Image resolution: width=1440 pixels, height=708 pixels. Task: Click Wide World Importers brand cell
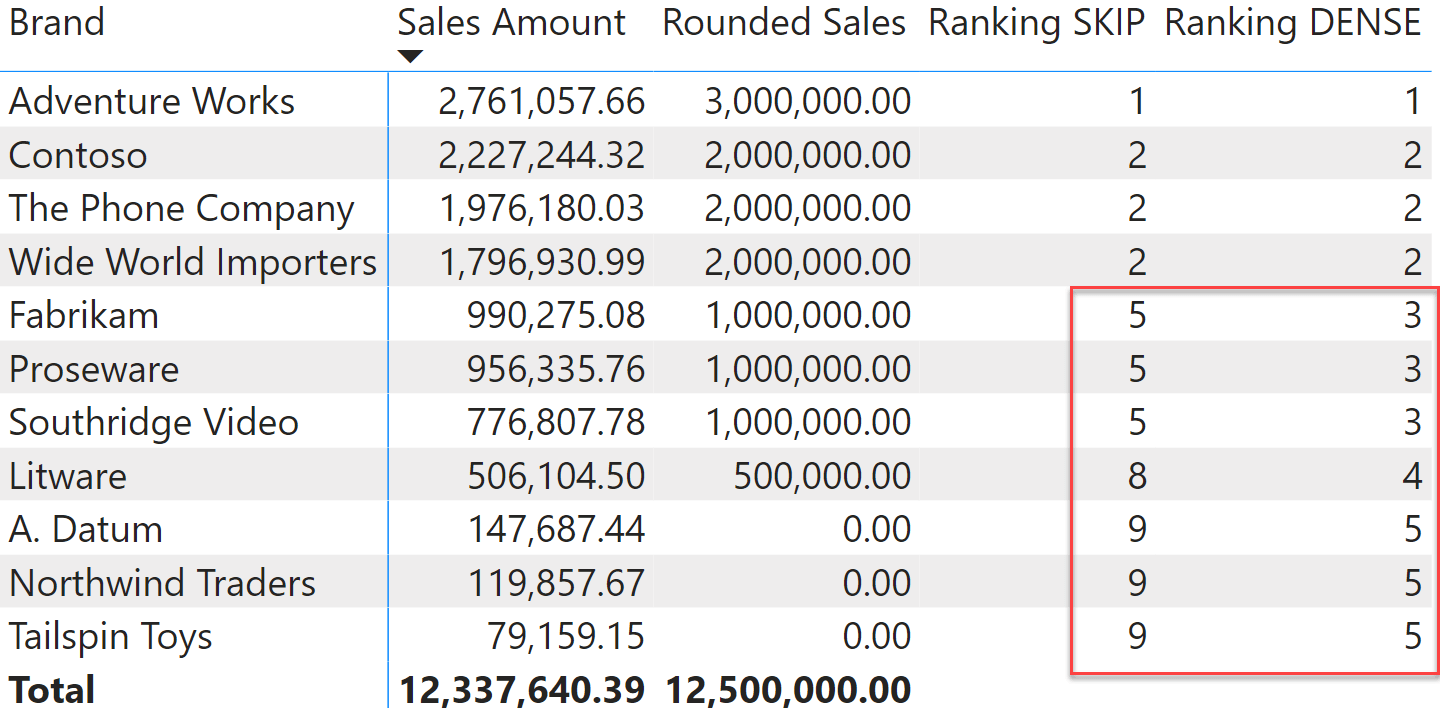tap(193, 262)
